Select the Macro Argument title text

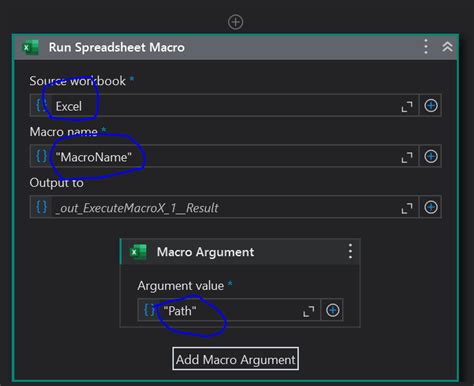(205, 252)
